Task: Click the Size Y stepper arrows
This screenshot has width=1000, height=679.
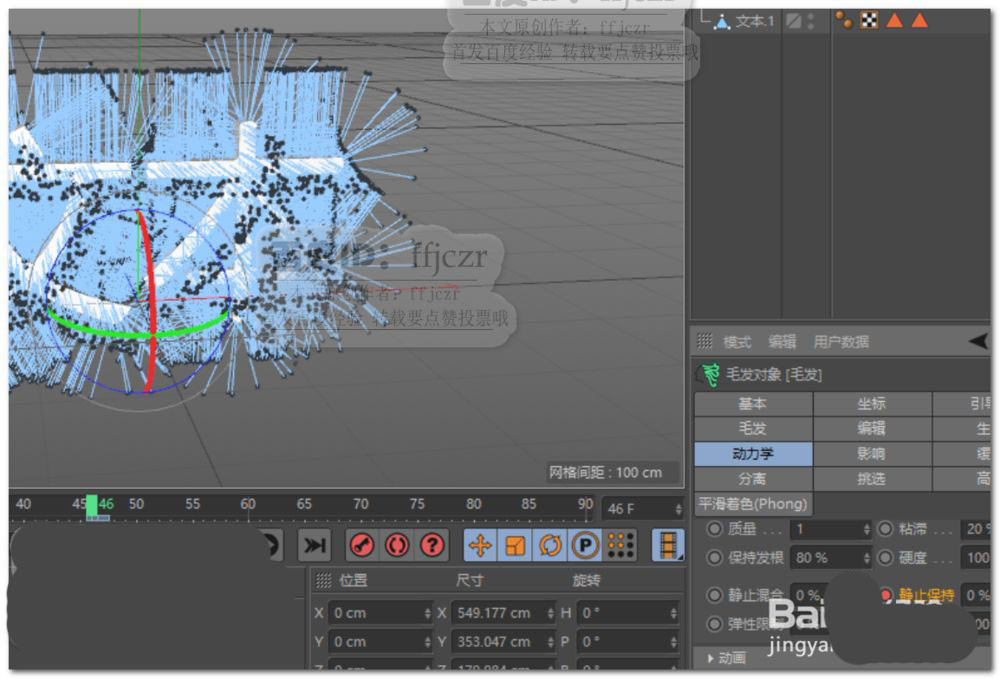Action: pos(550,641)
